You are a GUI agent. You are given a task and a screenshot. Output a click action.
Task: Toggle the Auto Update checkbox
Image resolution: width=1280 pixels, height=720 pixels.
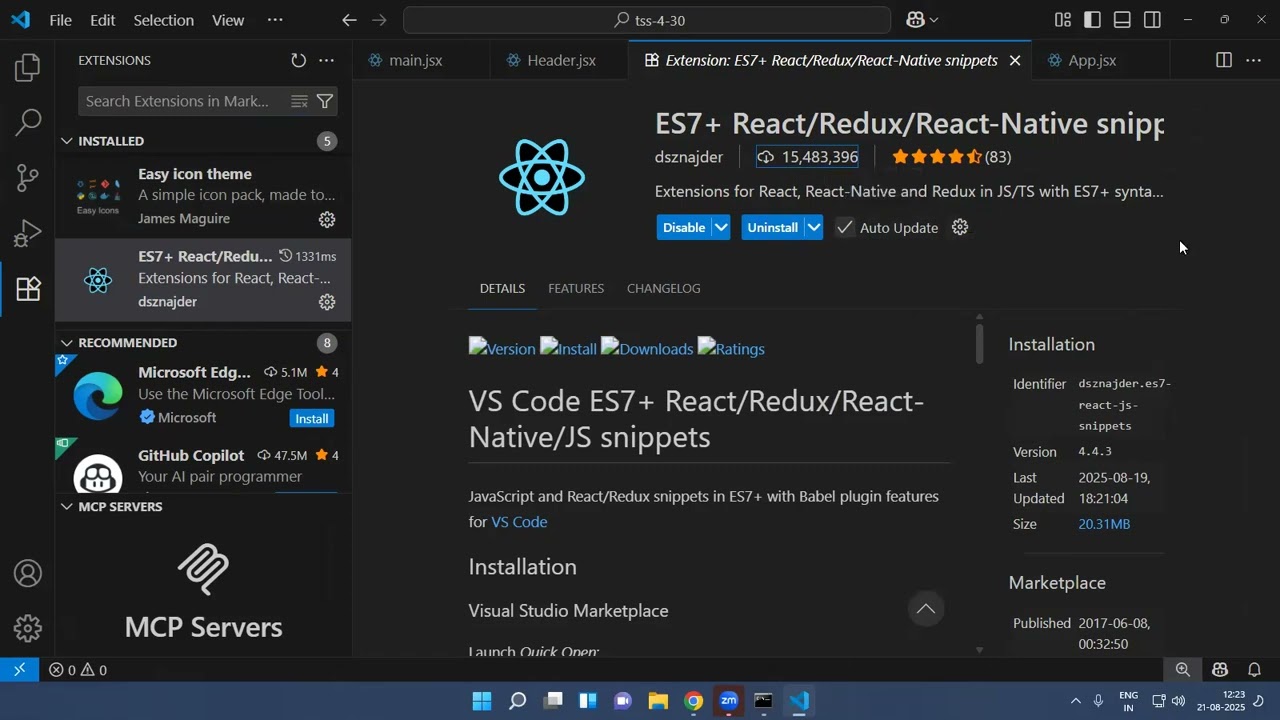pos(845,228)
